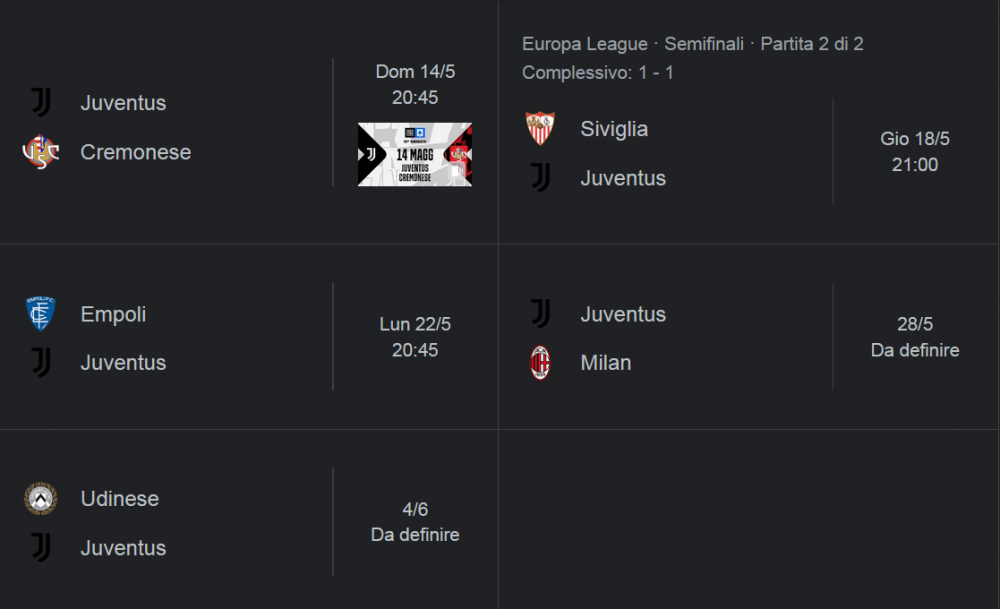Viewport: 1000px width, 609px height.
Task: Select the Udinese team name
Action: (x=120, y=499)
